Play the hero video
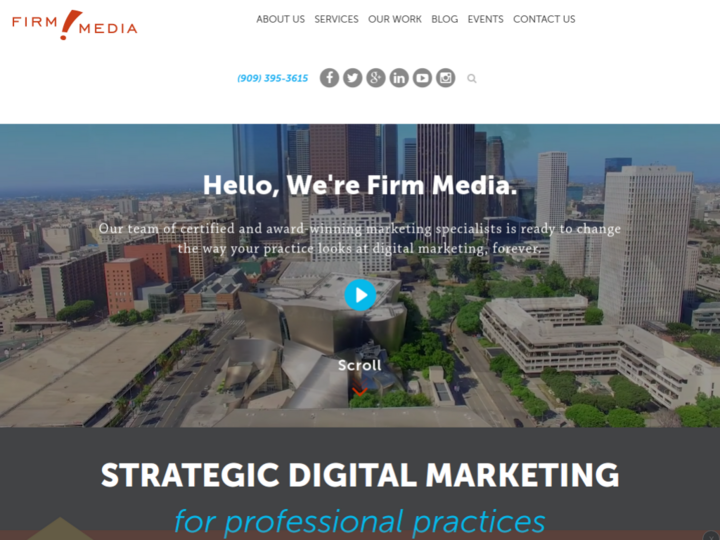Screen dimensions: 720x540 [360, 295]
